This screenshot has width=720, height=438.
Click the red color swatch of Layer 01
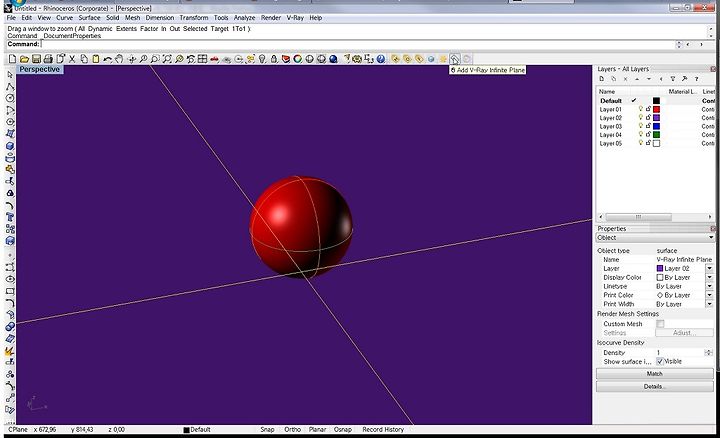click(657, 109)
